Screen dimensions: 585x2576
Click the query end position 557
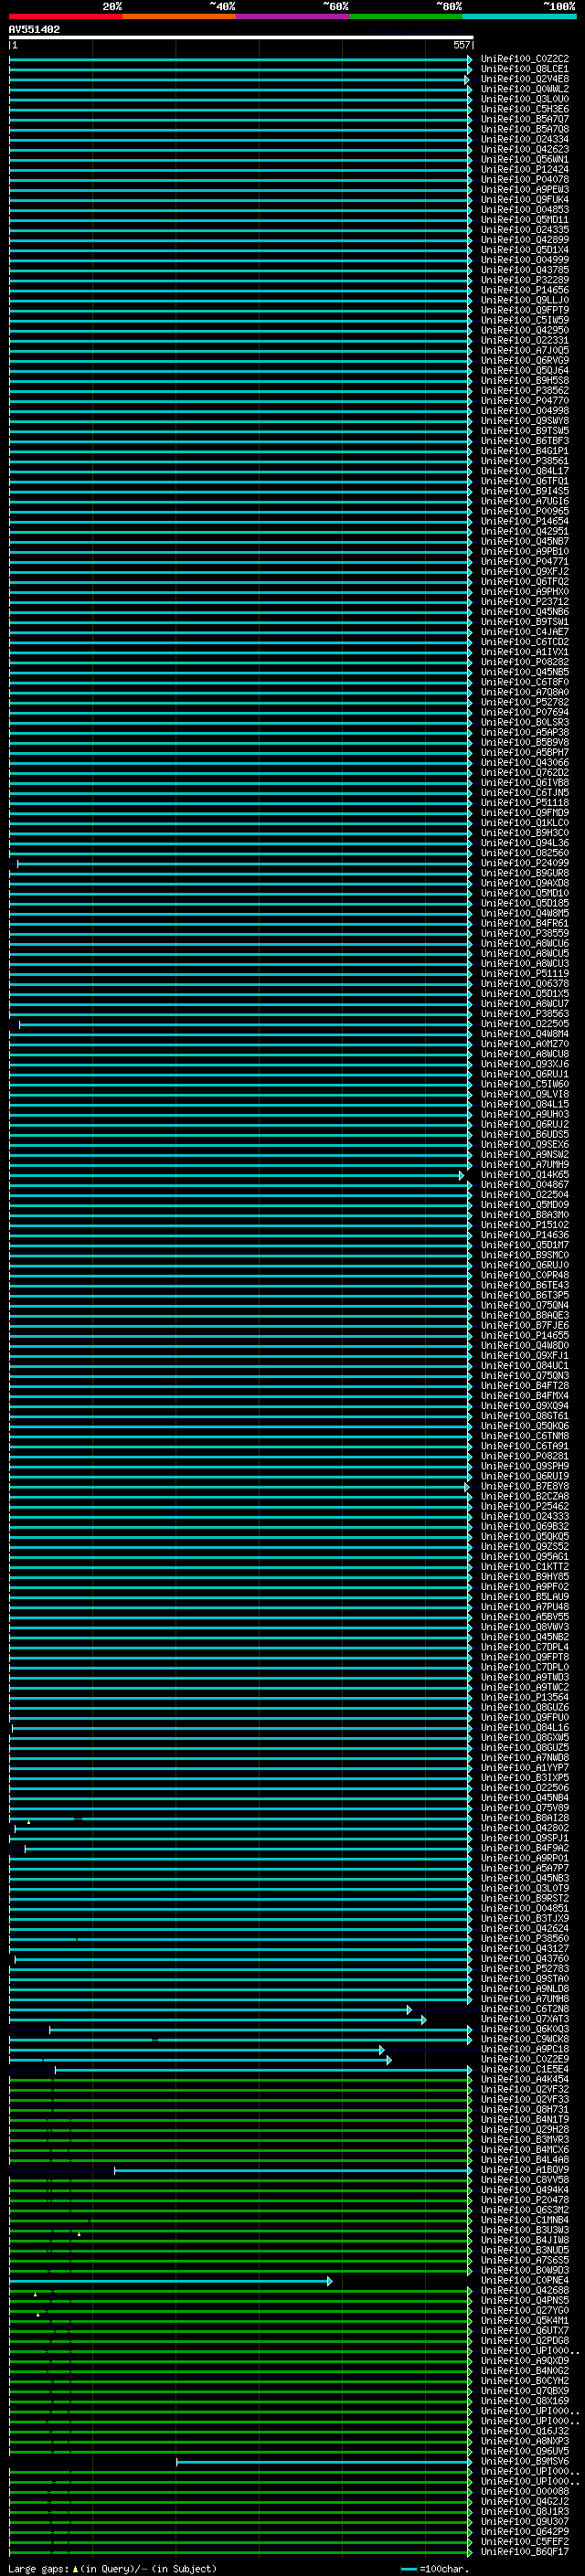461,45
